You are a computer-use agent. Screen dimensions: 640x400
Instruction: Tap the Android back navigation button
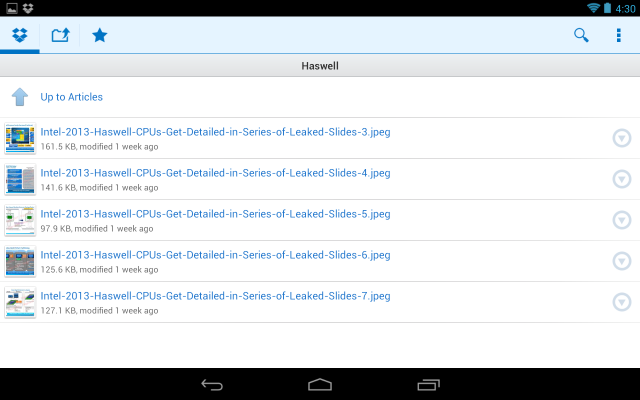pyautogui.click(x=212, y=384)
